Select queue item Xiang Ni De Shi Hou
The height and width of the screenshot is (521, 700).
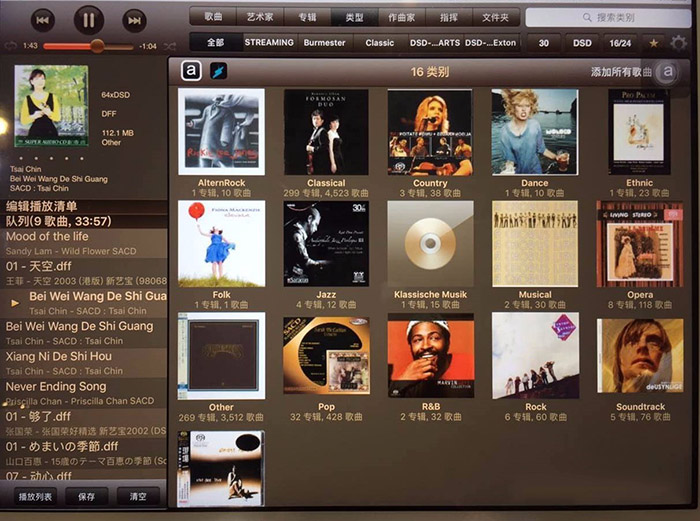[84, 363]
